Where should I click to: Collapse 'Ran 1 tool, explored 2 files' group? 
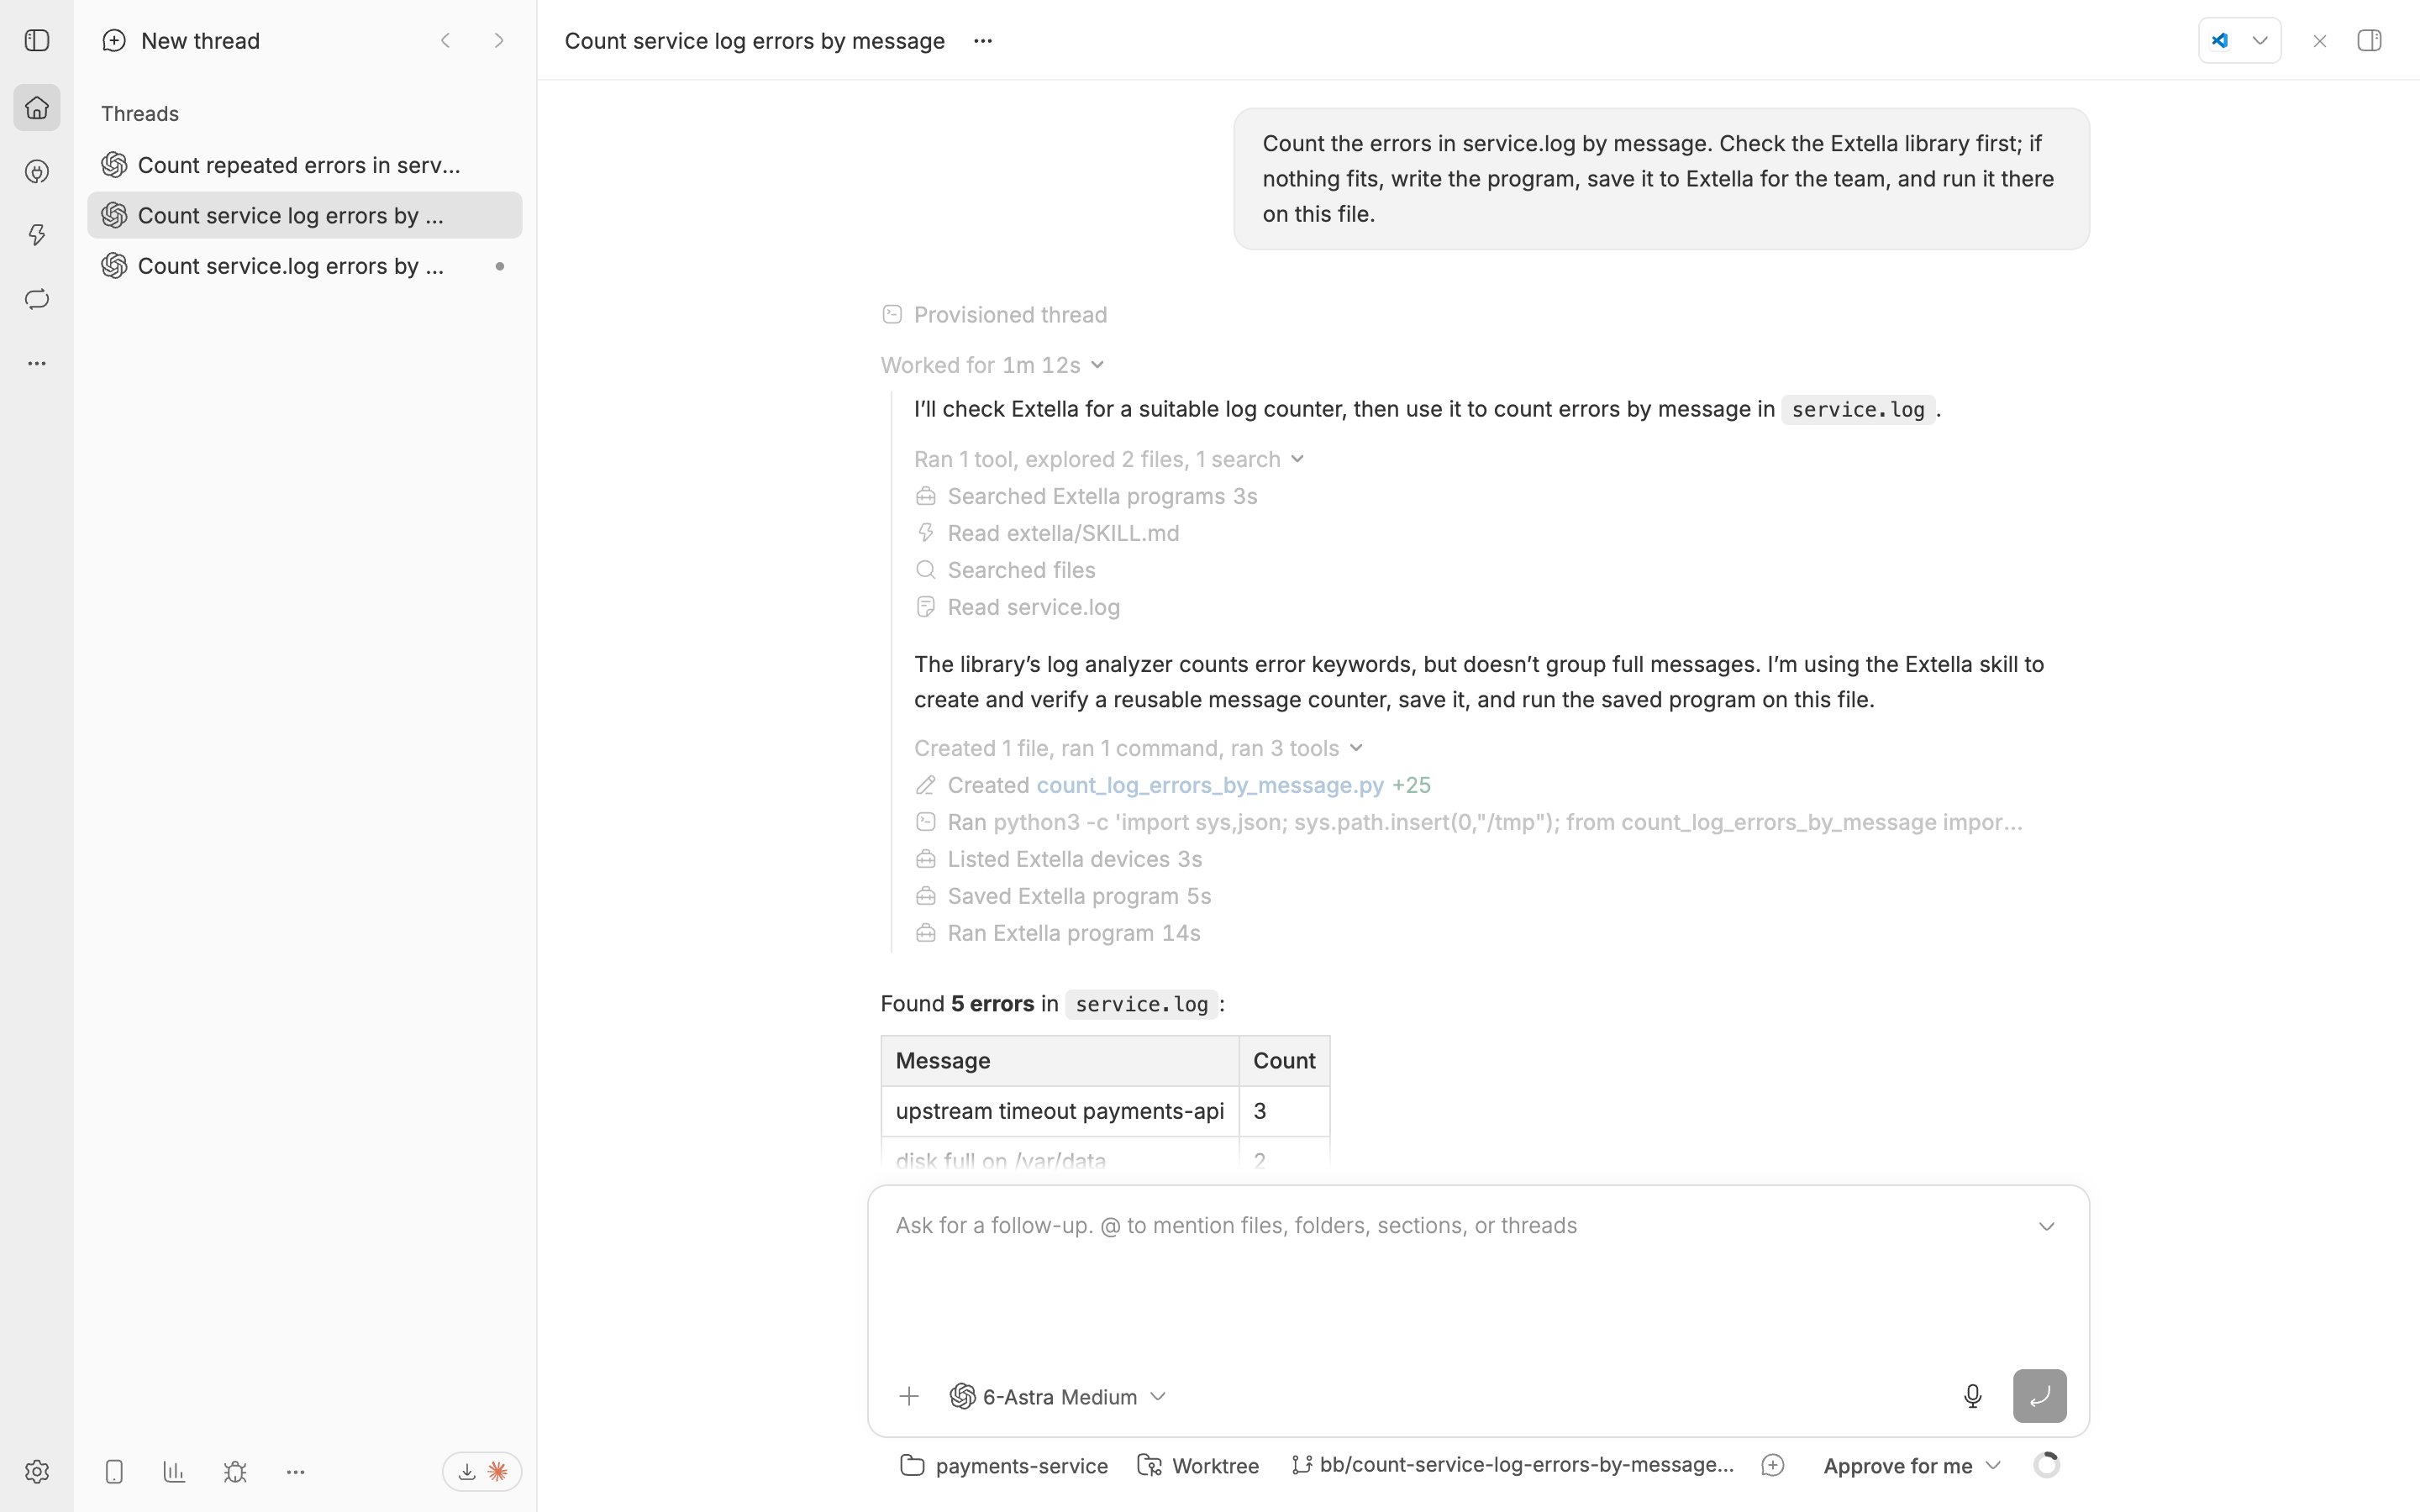(x=1109, y=459)
